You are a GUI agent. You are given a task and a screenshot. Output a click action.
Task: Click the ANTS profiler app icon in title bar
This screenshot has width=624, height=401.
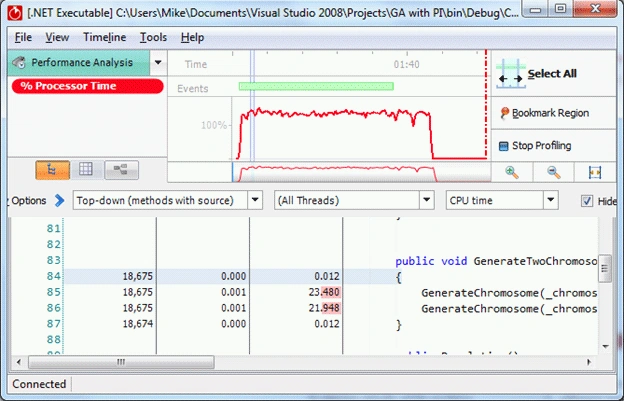click(15, 13)
